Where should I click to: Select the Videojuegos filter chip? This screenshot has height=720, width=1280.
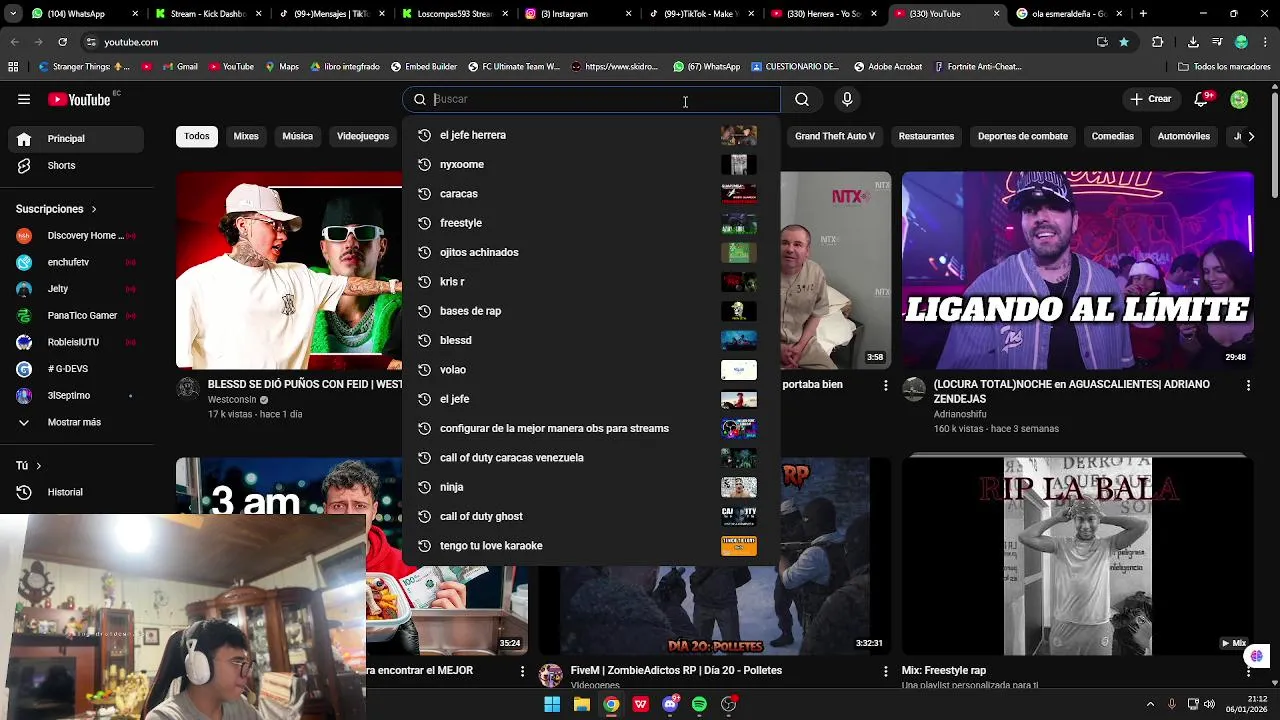point(363,136)
